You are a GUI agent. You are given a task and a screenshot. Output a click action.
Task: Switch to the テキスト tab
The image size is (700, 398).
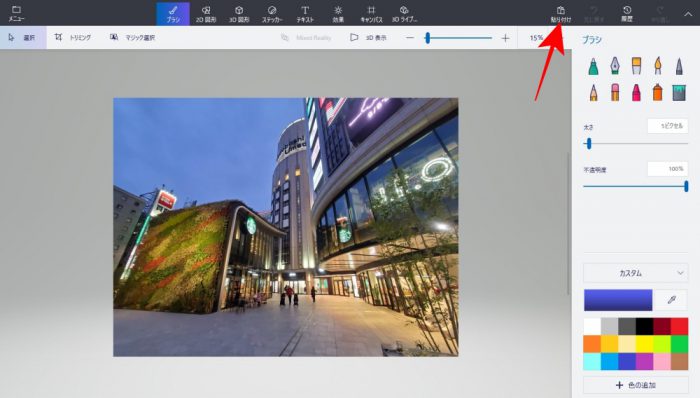point(305,13)
